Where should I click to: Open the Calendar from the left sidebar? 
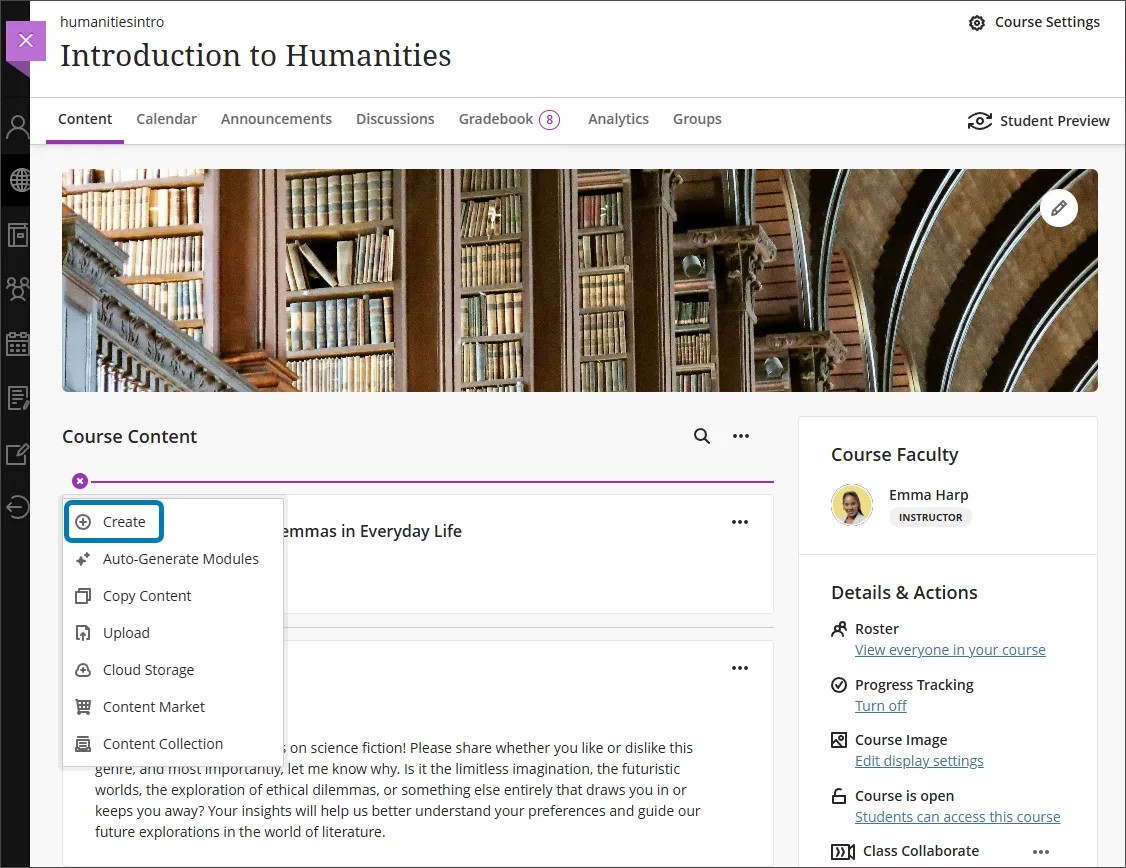[x=16, y=343]
